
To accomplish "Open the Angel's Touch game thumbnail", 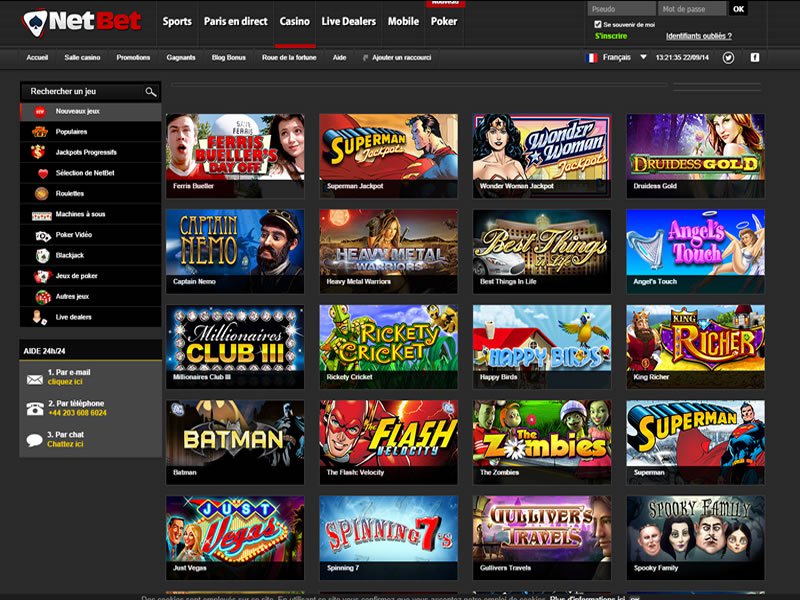I will (695, 251).
